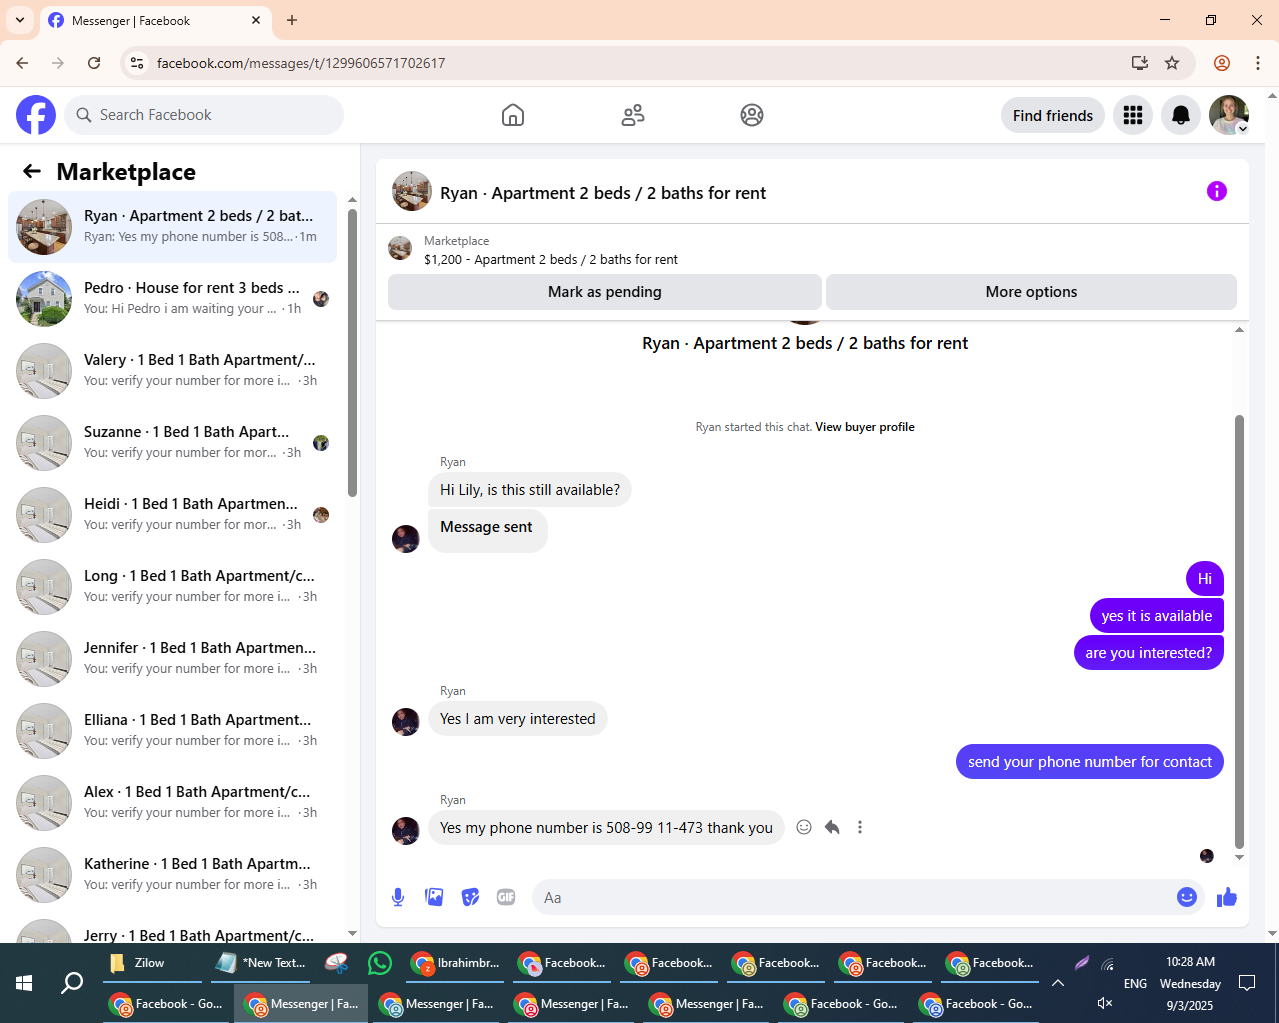Screen dimensions: 1279x1023
Task: Open the ENG language indicator
Action: tap(1135, 983)
